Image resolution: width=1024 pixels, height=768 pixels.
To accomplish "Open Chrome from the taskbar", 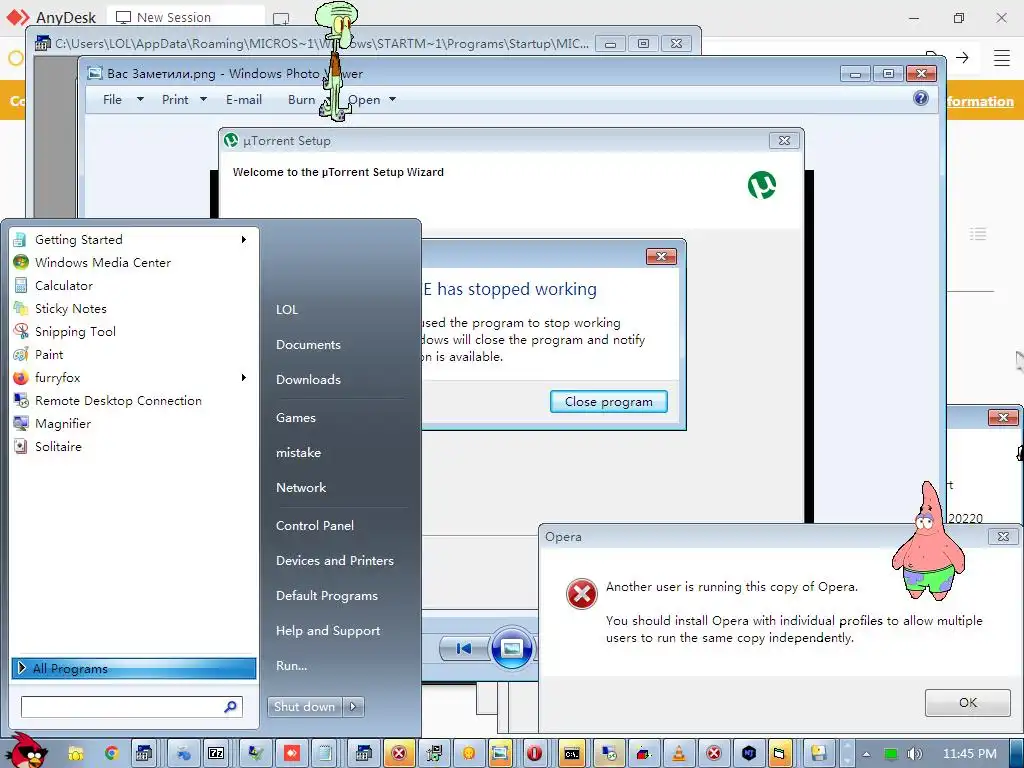I will click(112, 754).
